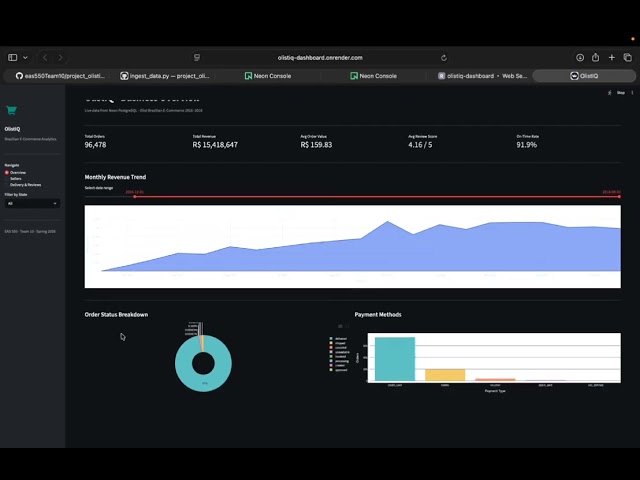
Task: Toggle the shipped legend entry
Action: point(338,343)
